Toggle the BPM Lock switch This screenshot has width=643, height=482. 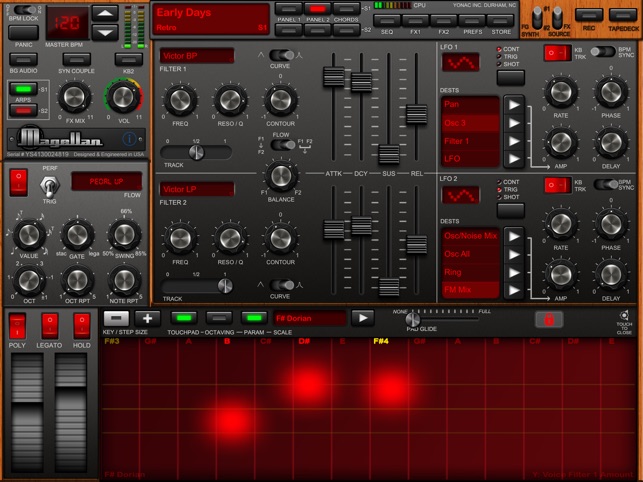tap(24, 9)
